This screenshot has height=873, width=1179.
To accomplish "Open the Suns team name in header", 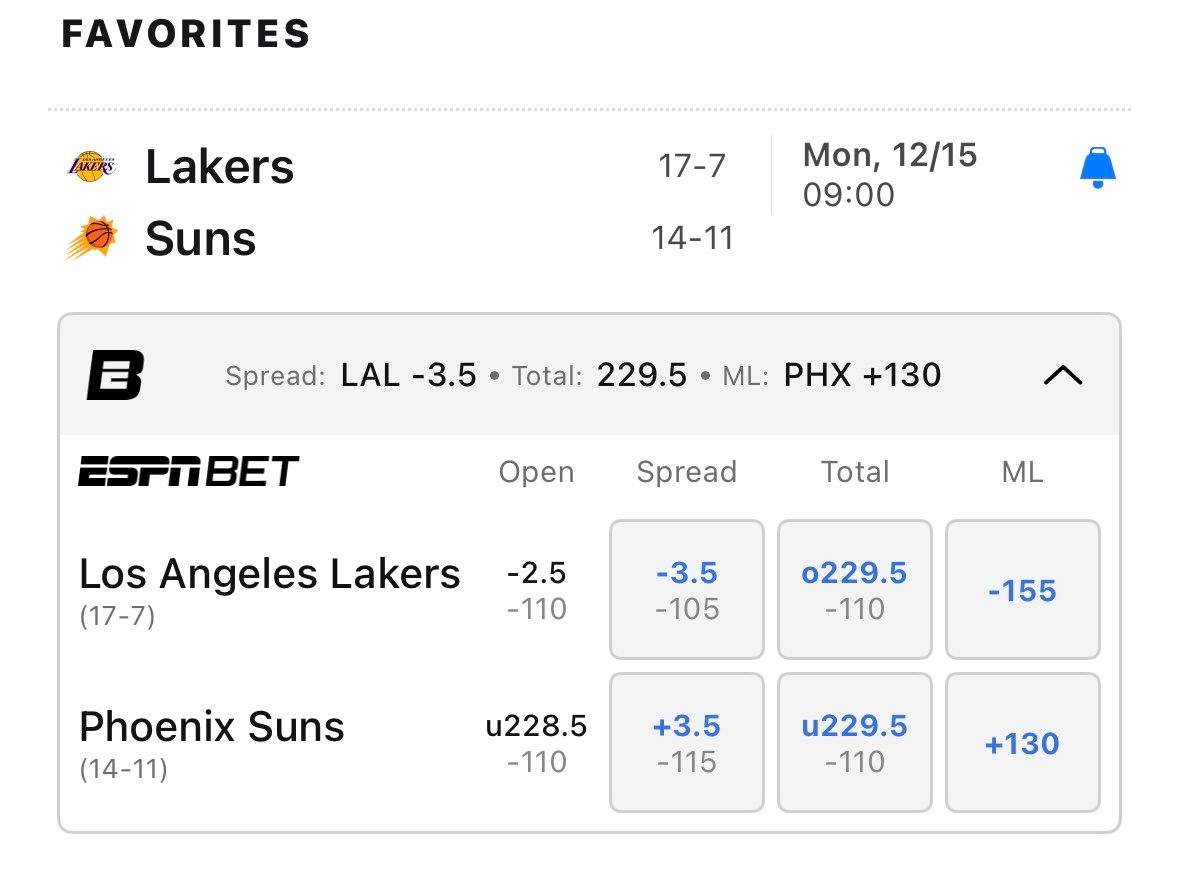I will [201, 239].
